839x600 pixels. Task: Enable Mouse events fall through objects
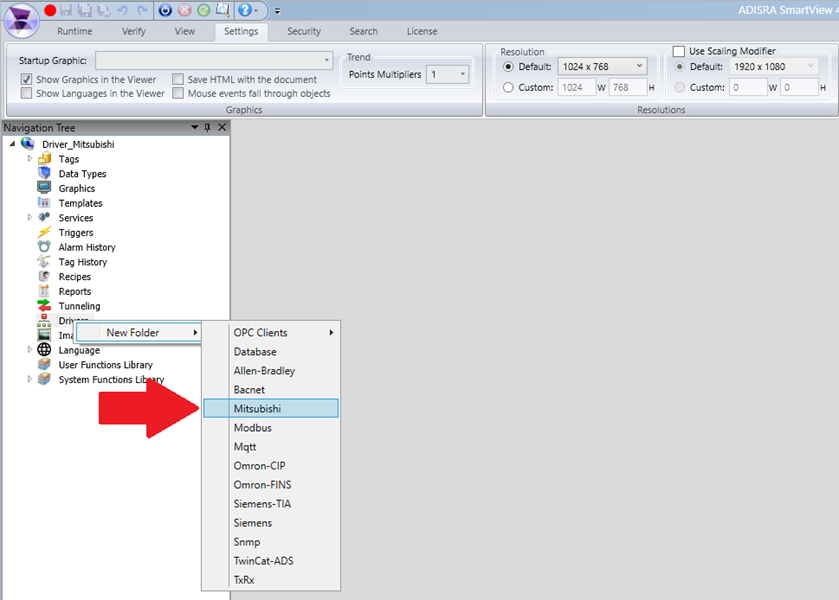[x=178, y=93]
